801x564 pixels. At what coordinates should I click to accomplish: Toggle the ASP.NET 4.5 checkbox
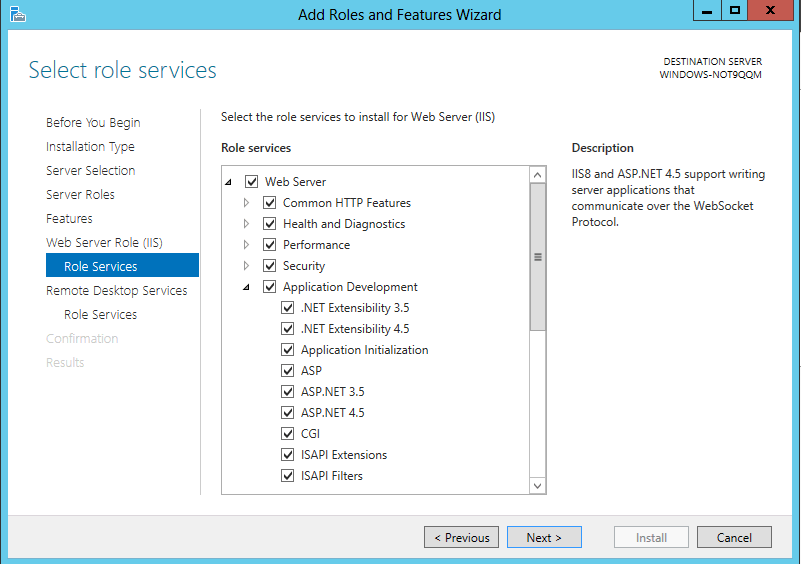click(288, 413)
